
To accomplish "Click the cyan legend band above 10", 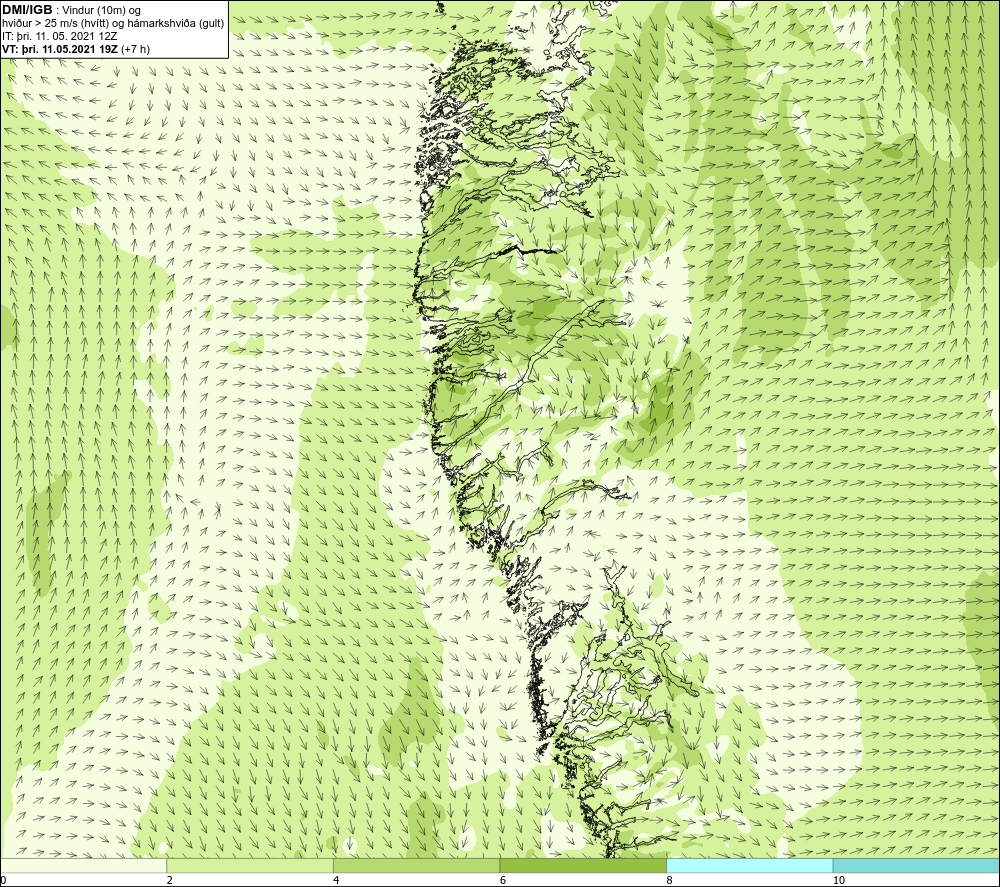I will coord(916,865).
